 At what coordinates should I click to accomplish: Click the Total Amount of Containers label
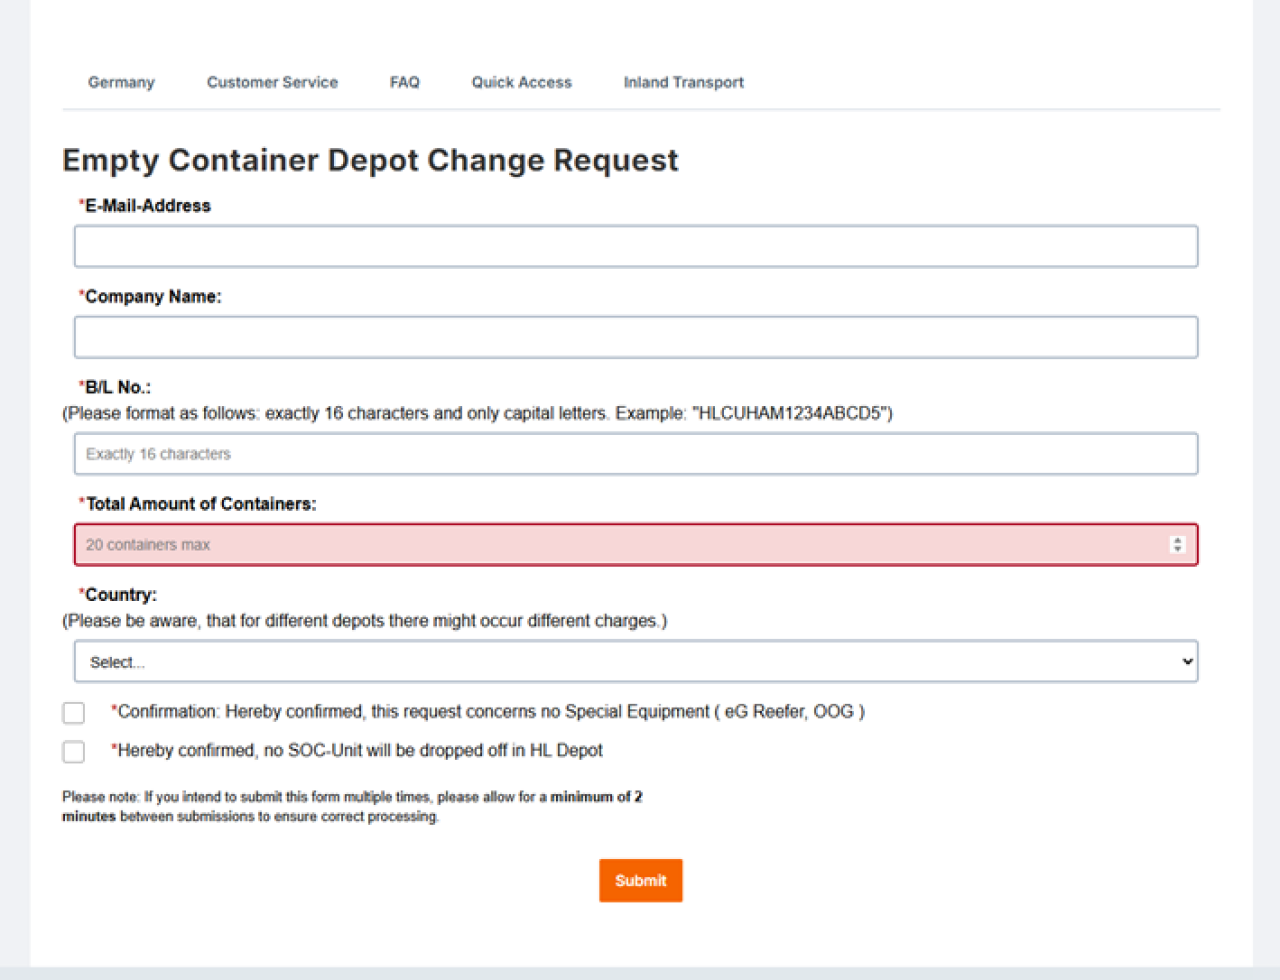click(200, 504)
